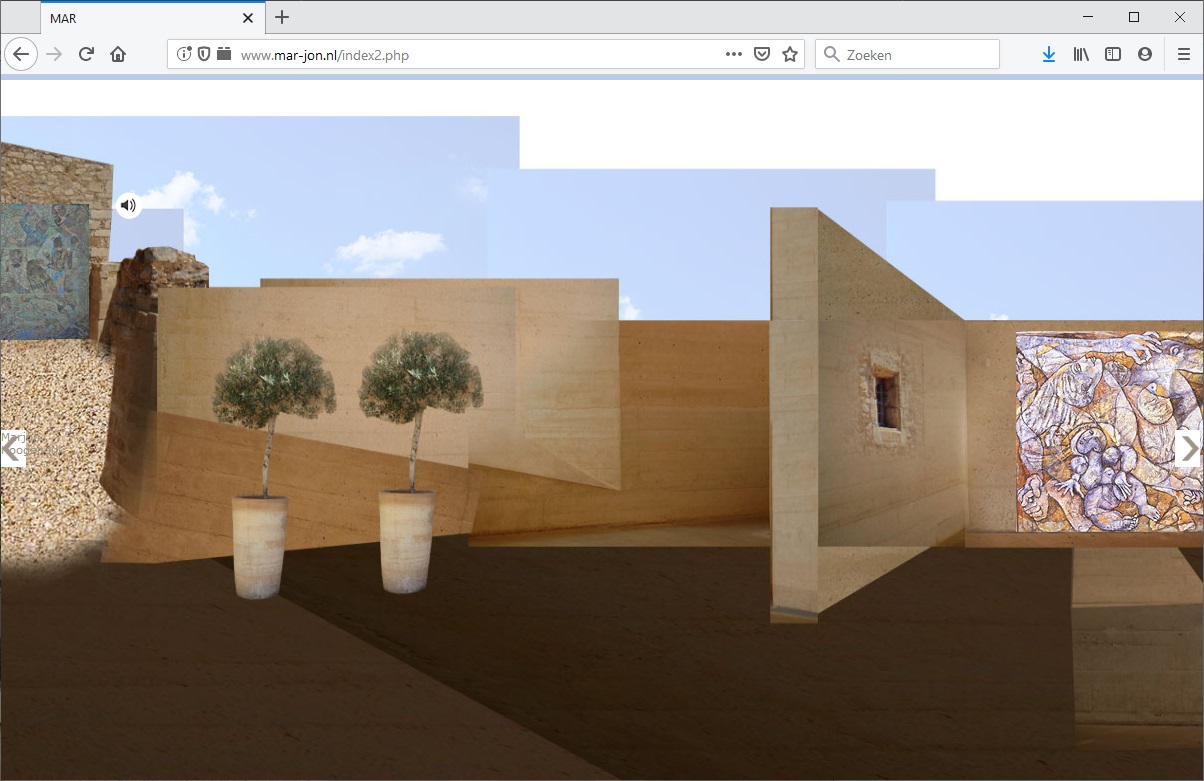Viewport: 1204px width, 781px height.
Task: Open the Firefox hamburger menu
Action: point(1184,55)
